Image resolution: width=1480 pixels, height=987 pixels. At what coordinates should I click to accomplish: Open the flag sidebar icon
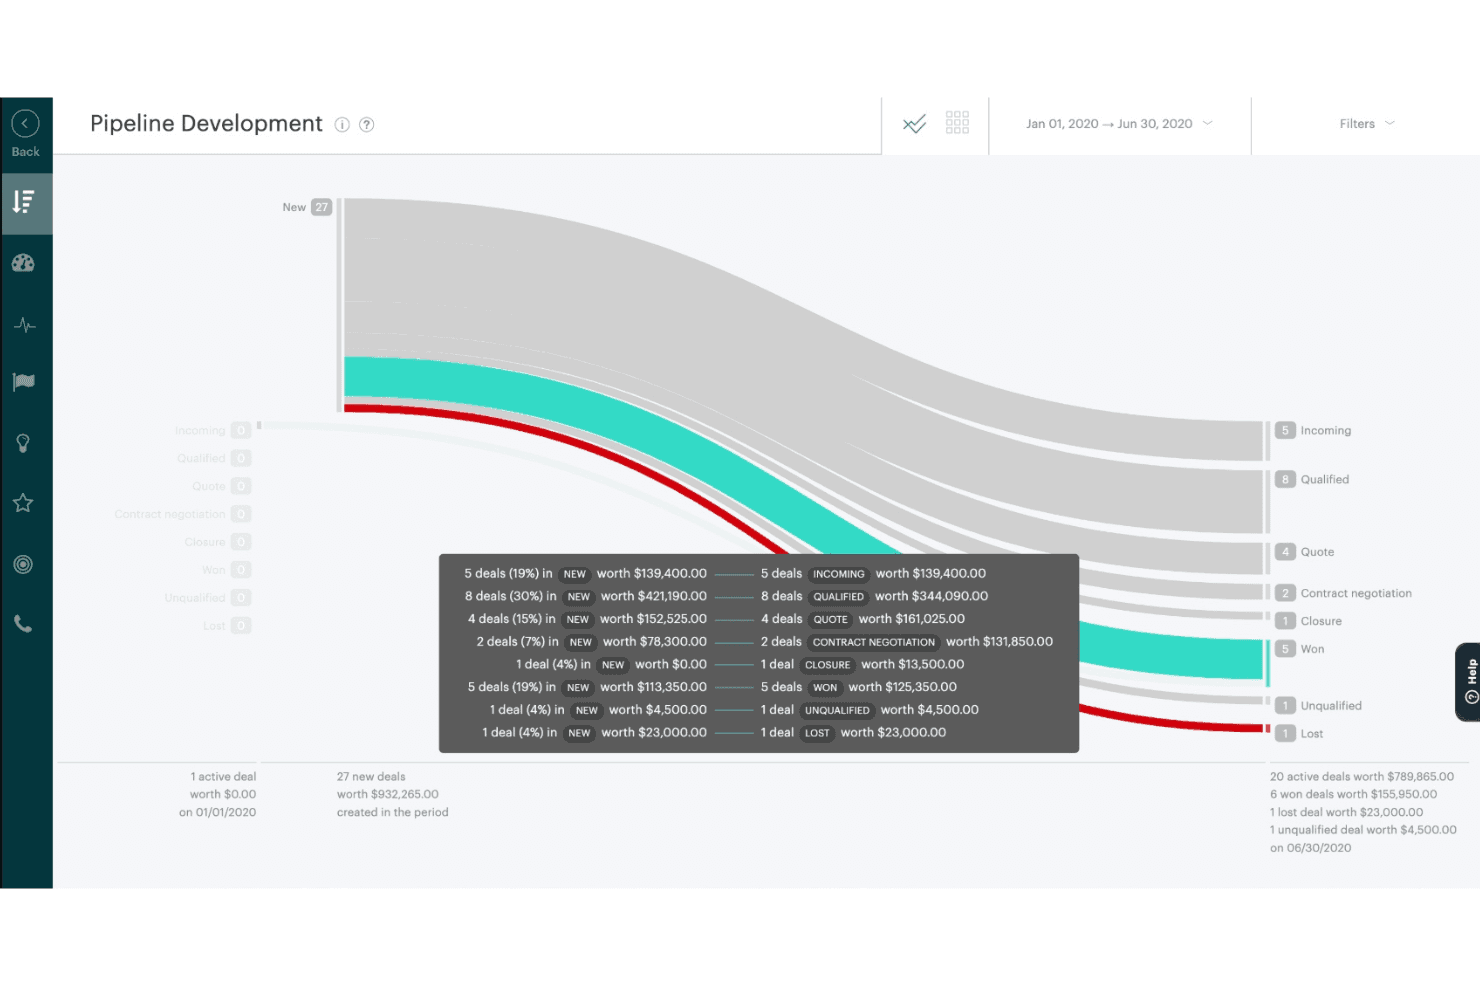pyautogui.click(x=24, y=382)
